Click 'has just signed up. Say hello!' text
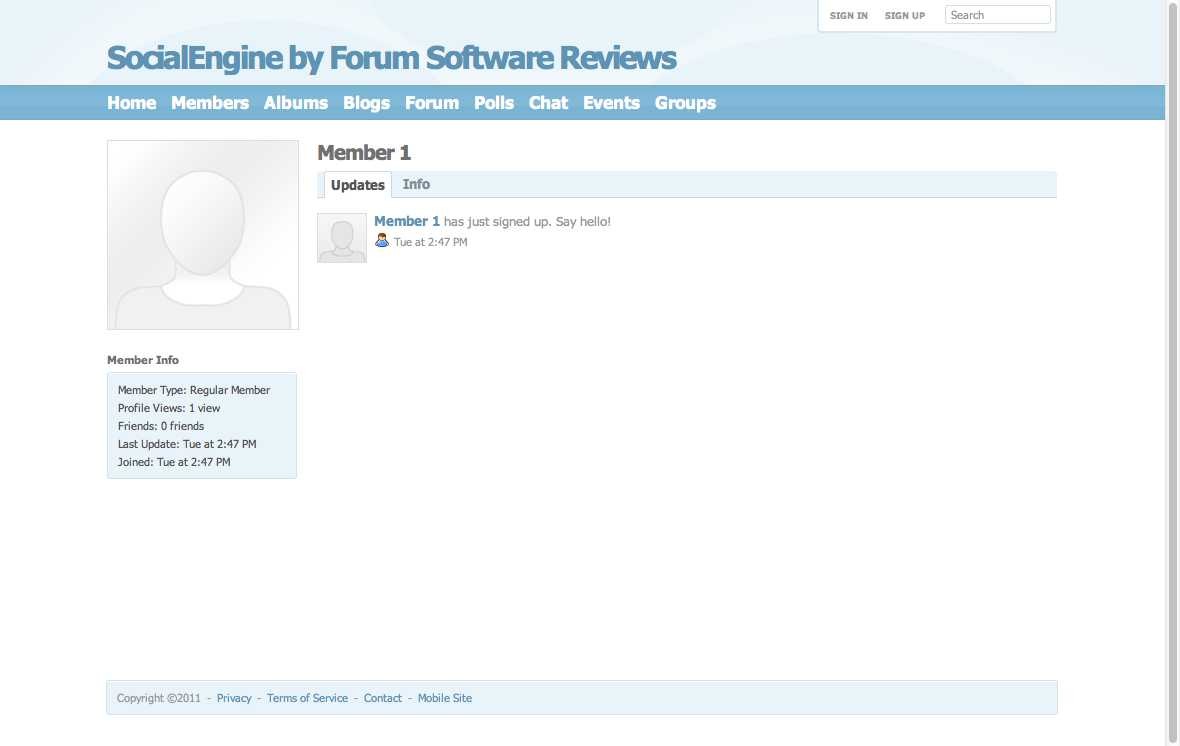Screen dimensions: 1180x746 tap(527, 221)
